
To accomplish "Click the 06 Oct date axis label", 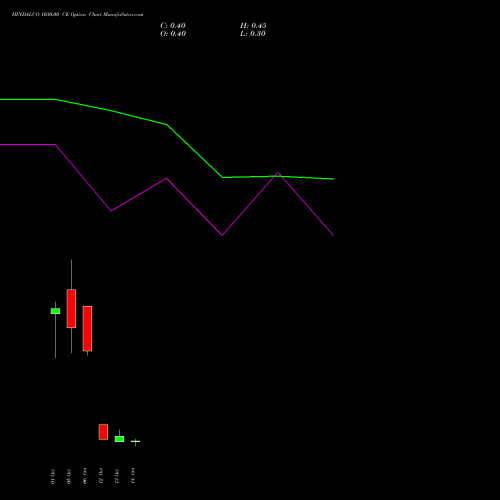I will [x=85, y=476].
